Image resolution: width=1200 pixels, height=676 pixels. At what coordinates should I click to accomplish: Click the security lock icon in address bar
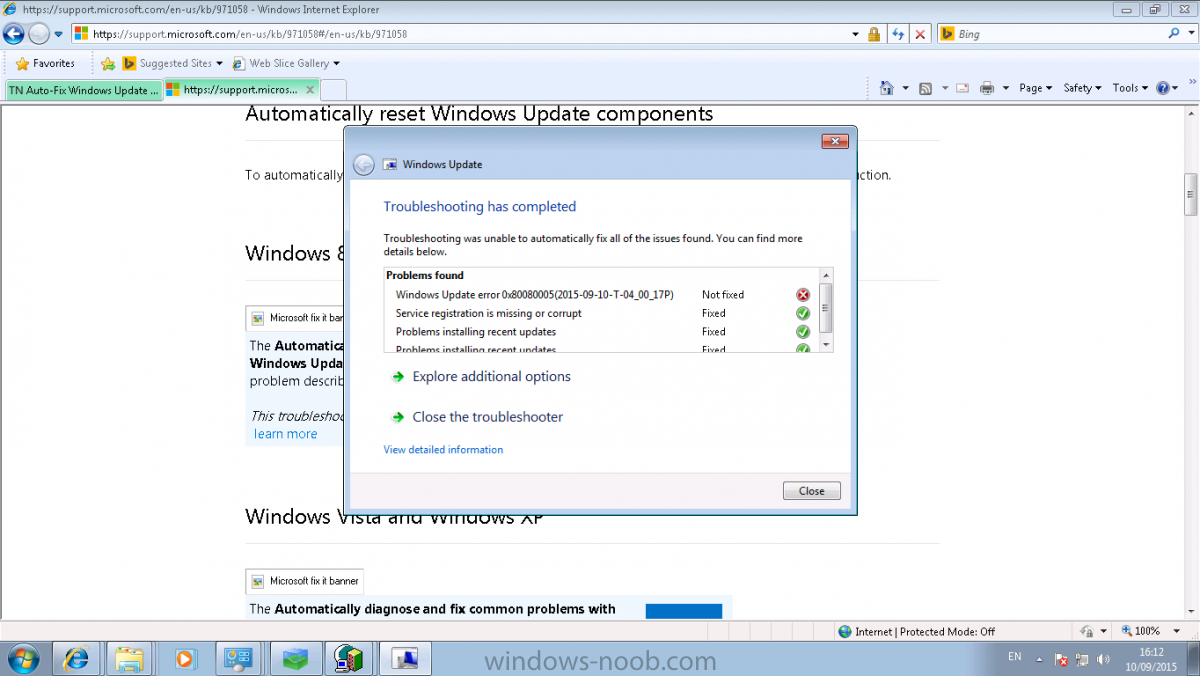[x=874, y=34]
